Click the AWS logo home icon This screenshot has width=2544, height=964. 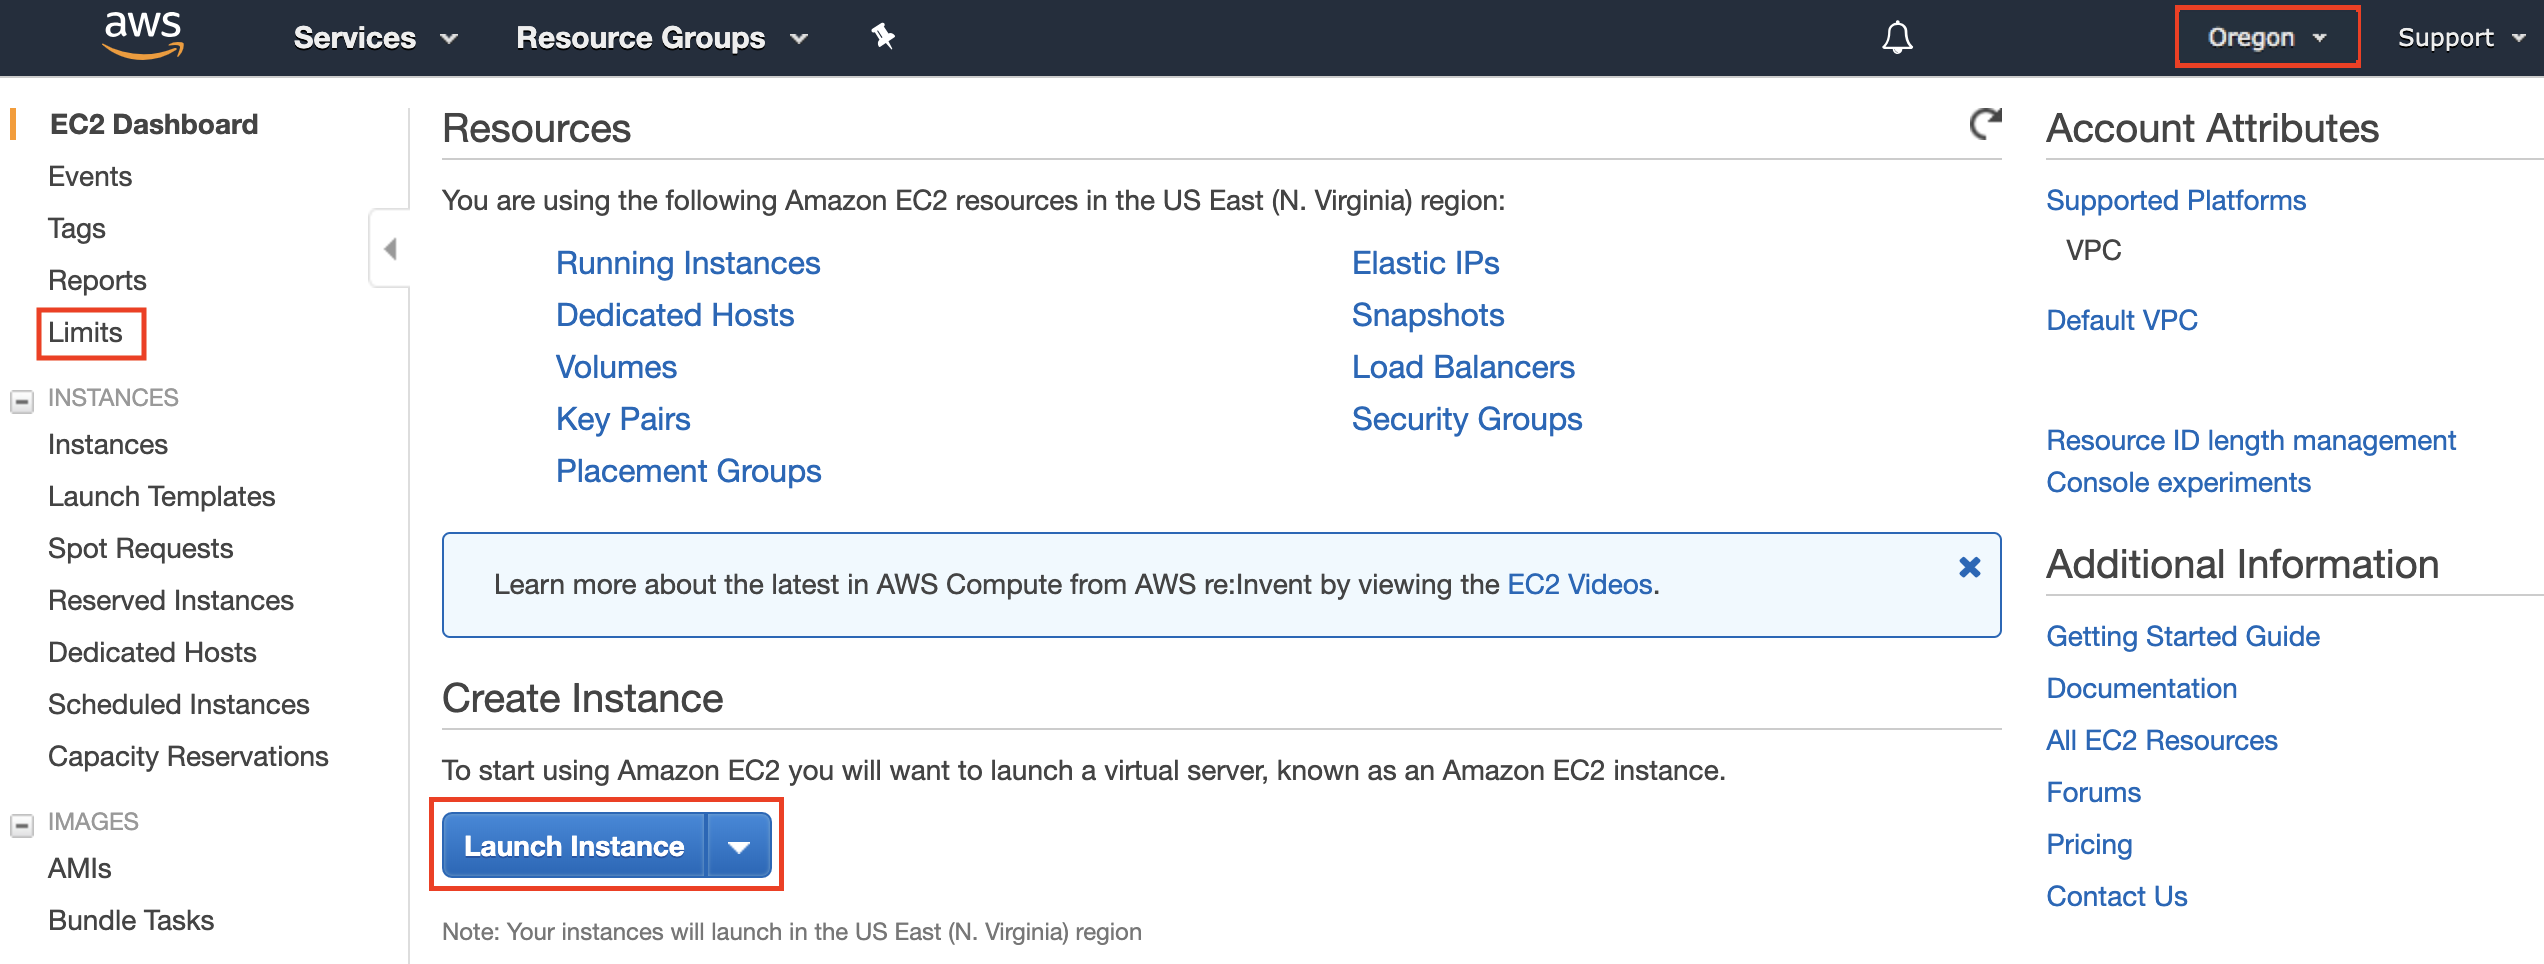[143, 36]
